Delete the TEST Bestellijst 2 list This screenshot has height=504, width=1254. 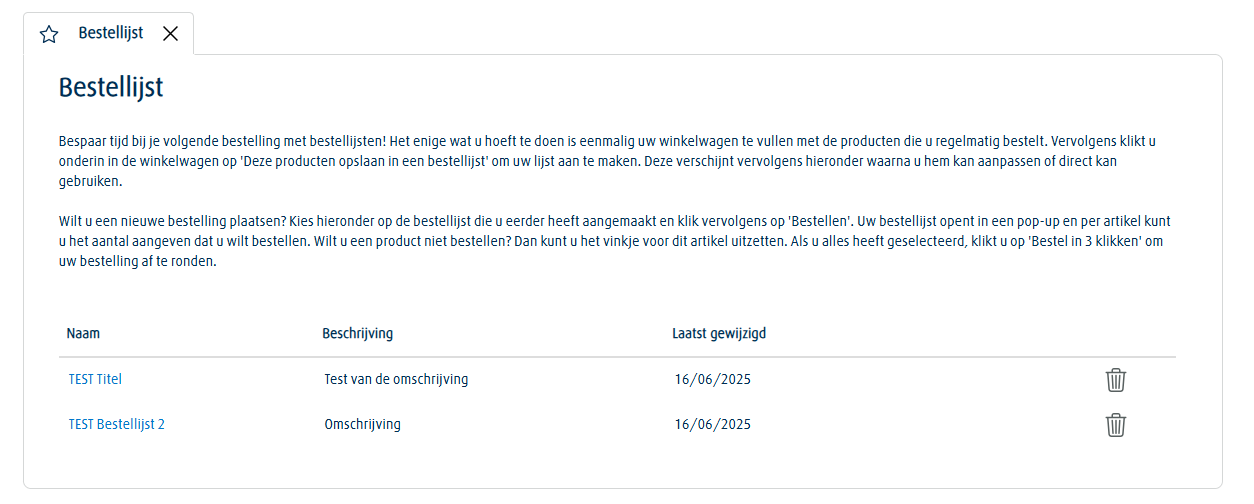[1116, 425]
